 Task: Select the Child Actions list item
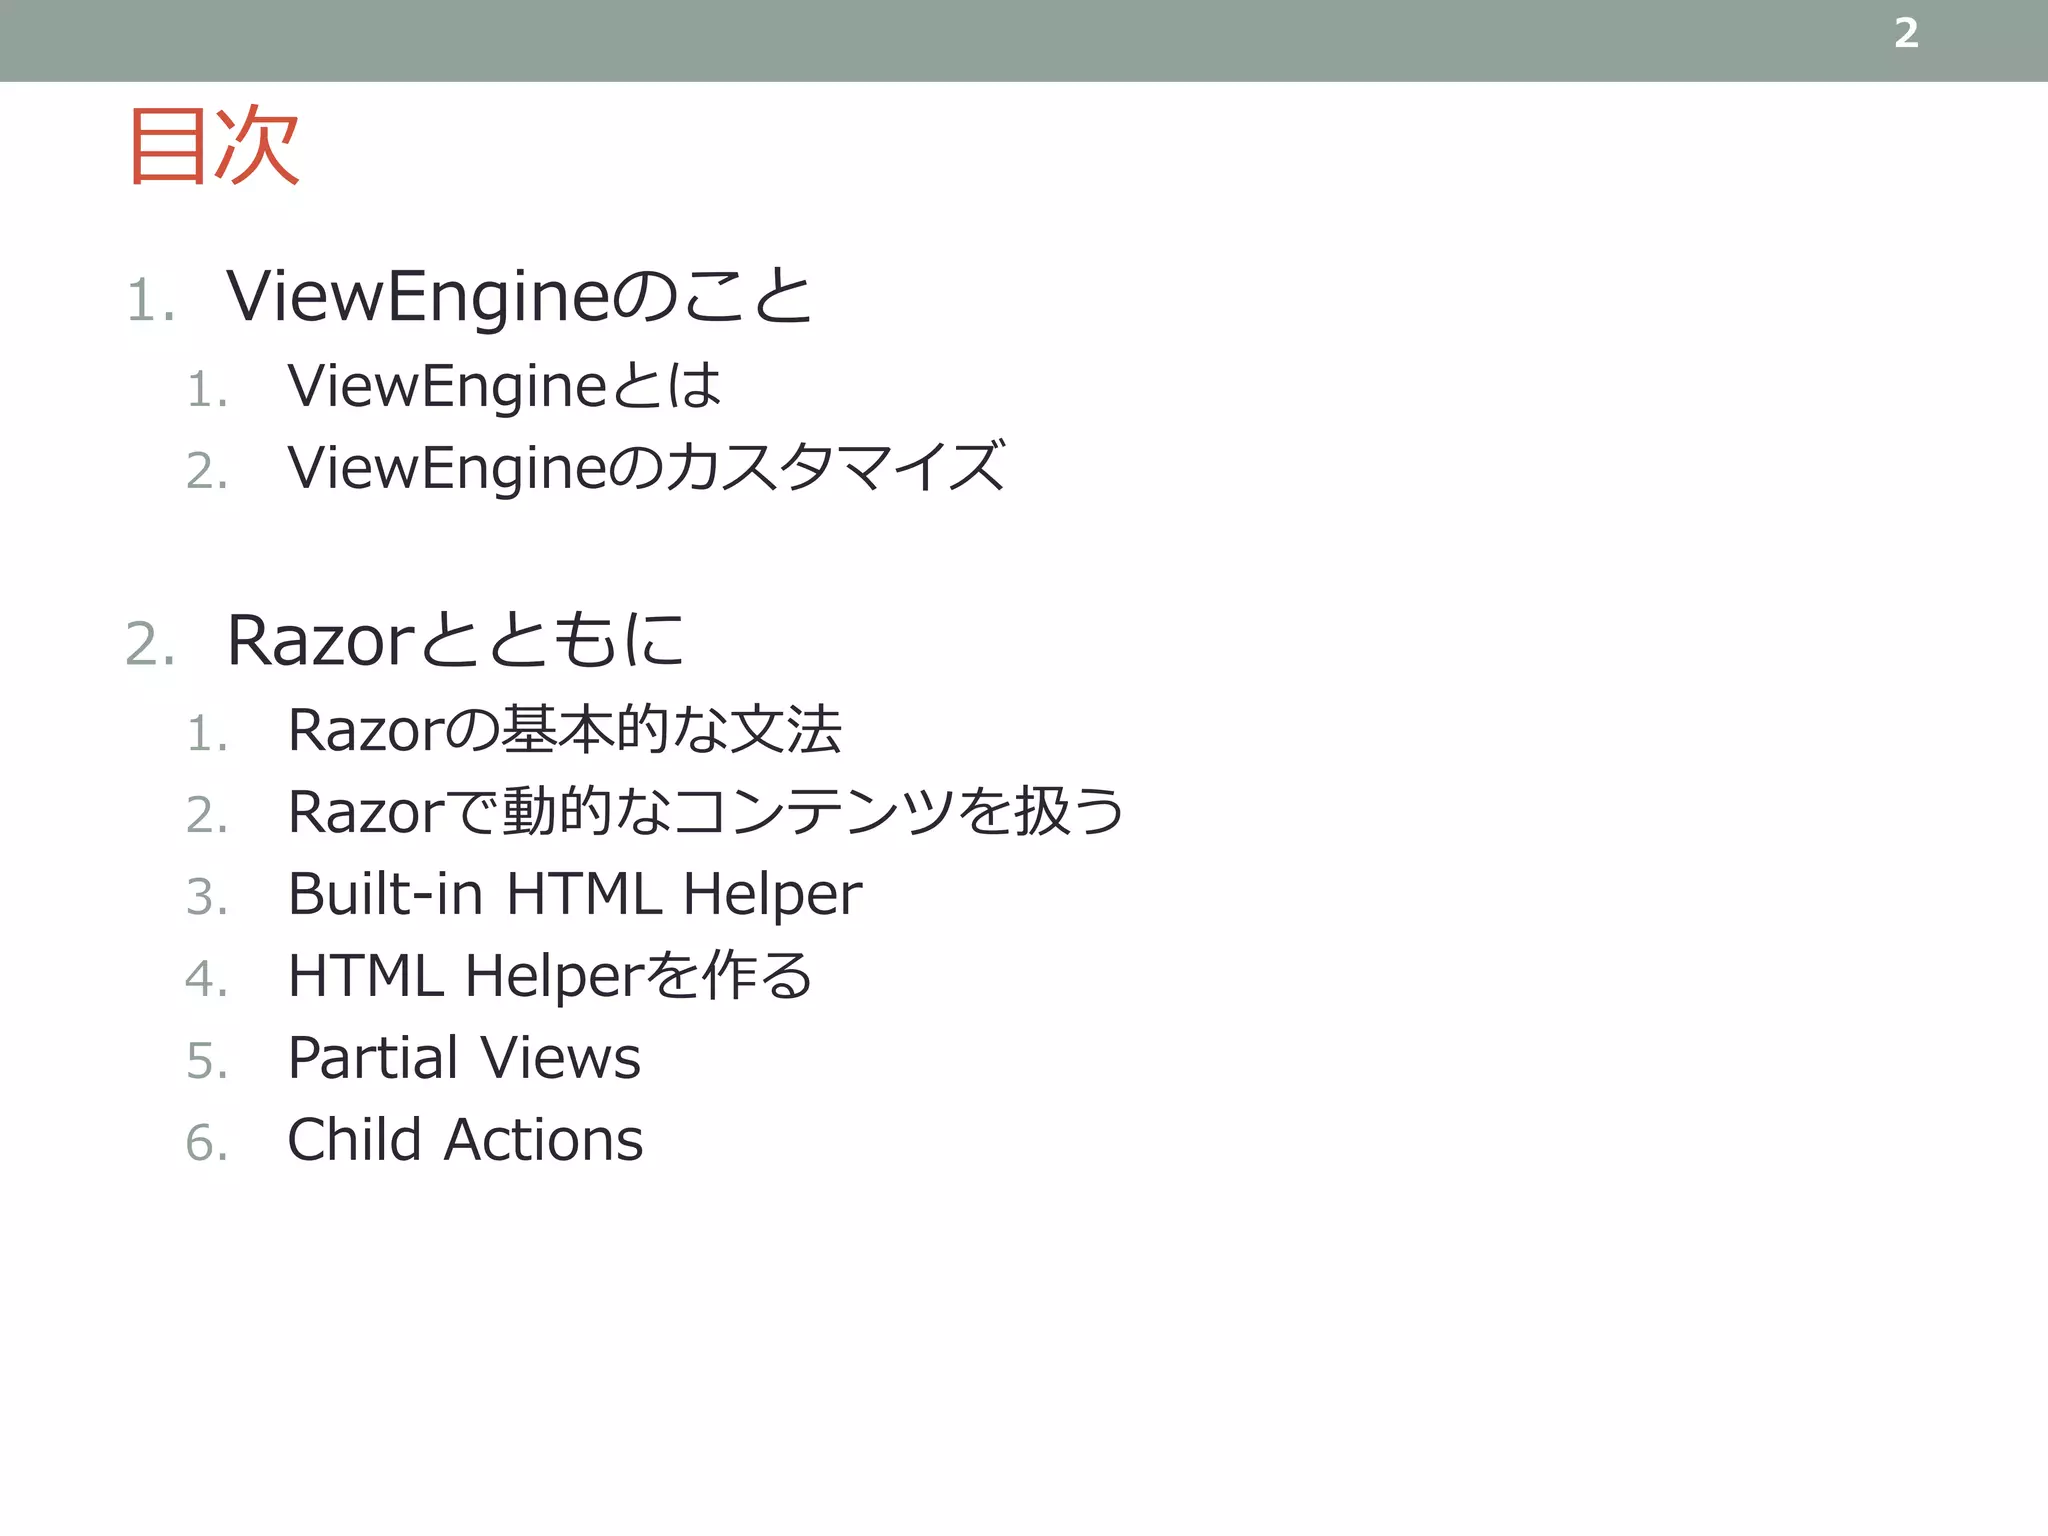pyautogui.click(x=465, y=1140)
